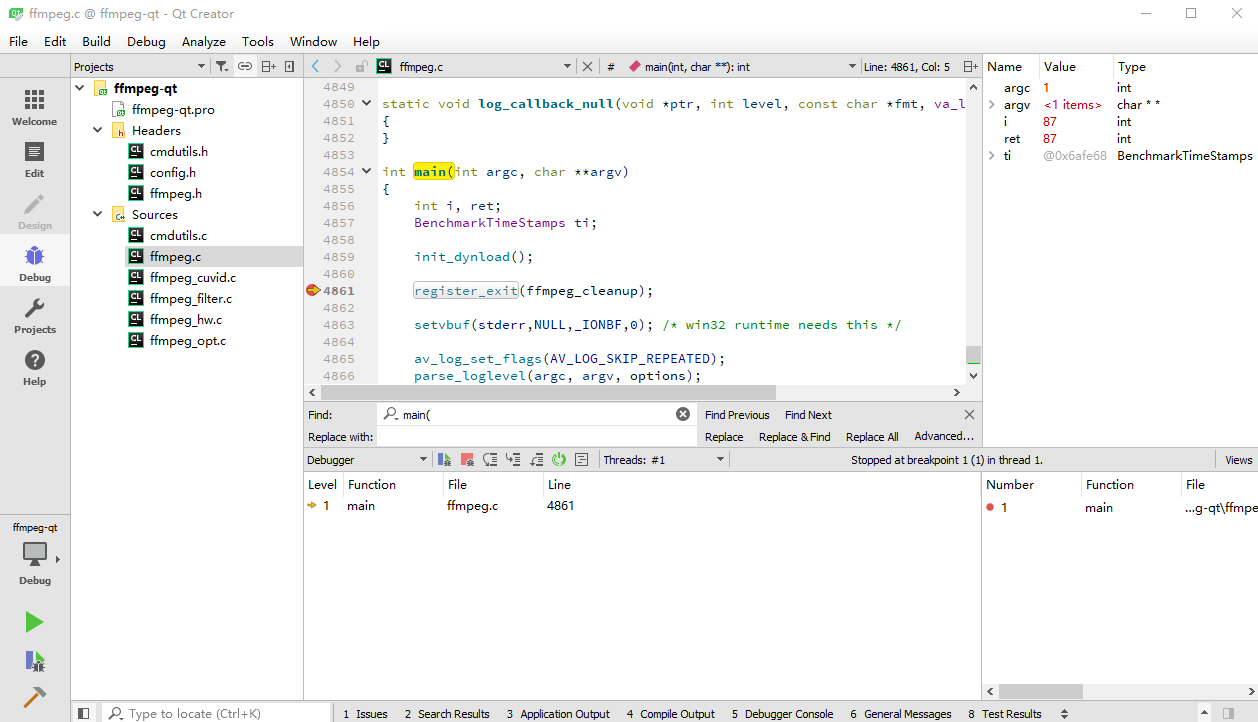Close the Find toolbar
The image size is (1258, 722).
tap(969, 414)
